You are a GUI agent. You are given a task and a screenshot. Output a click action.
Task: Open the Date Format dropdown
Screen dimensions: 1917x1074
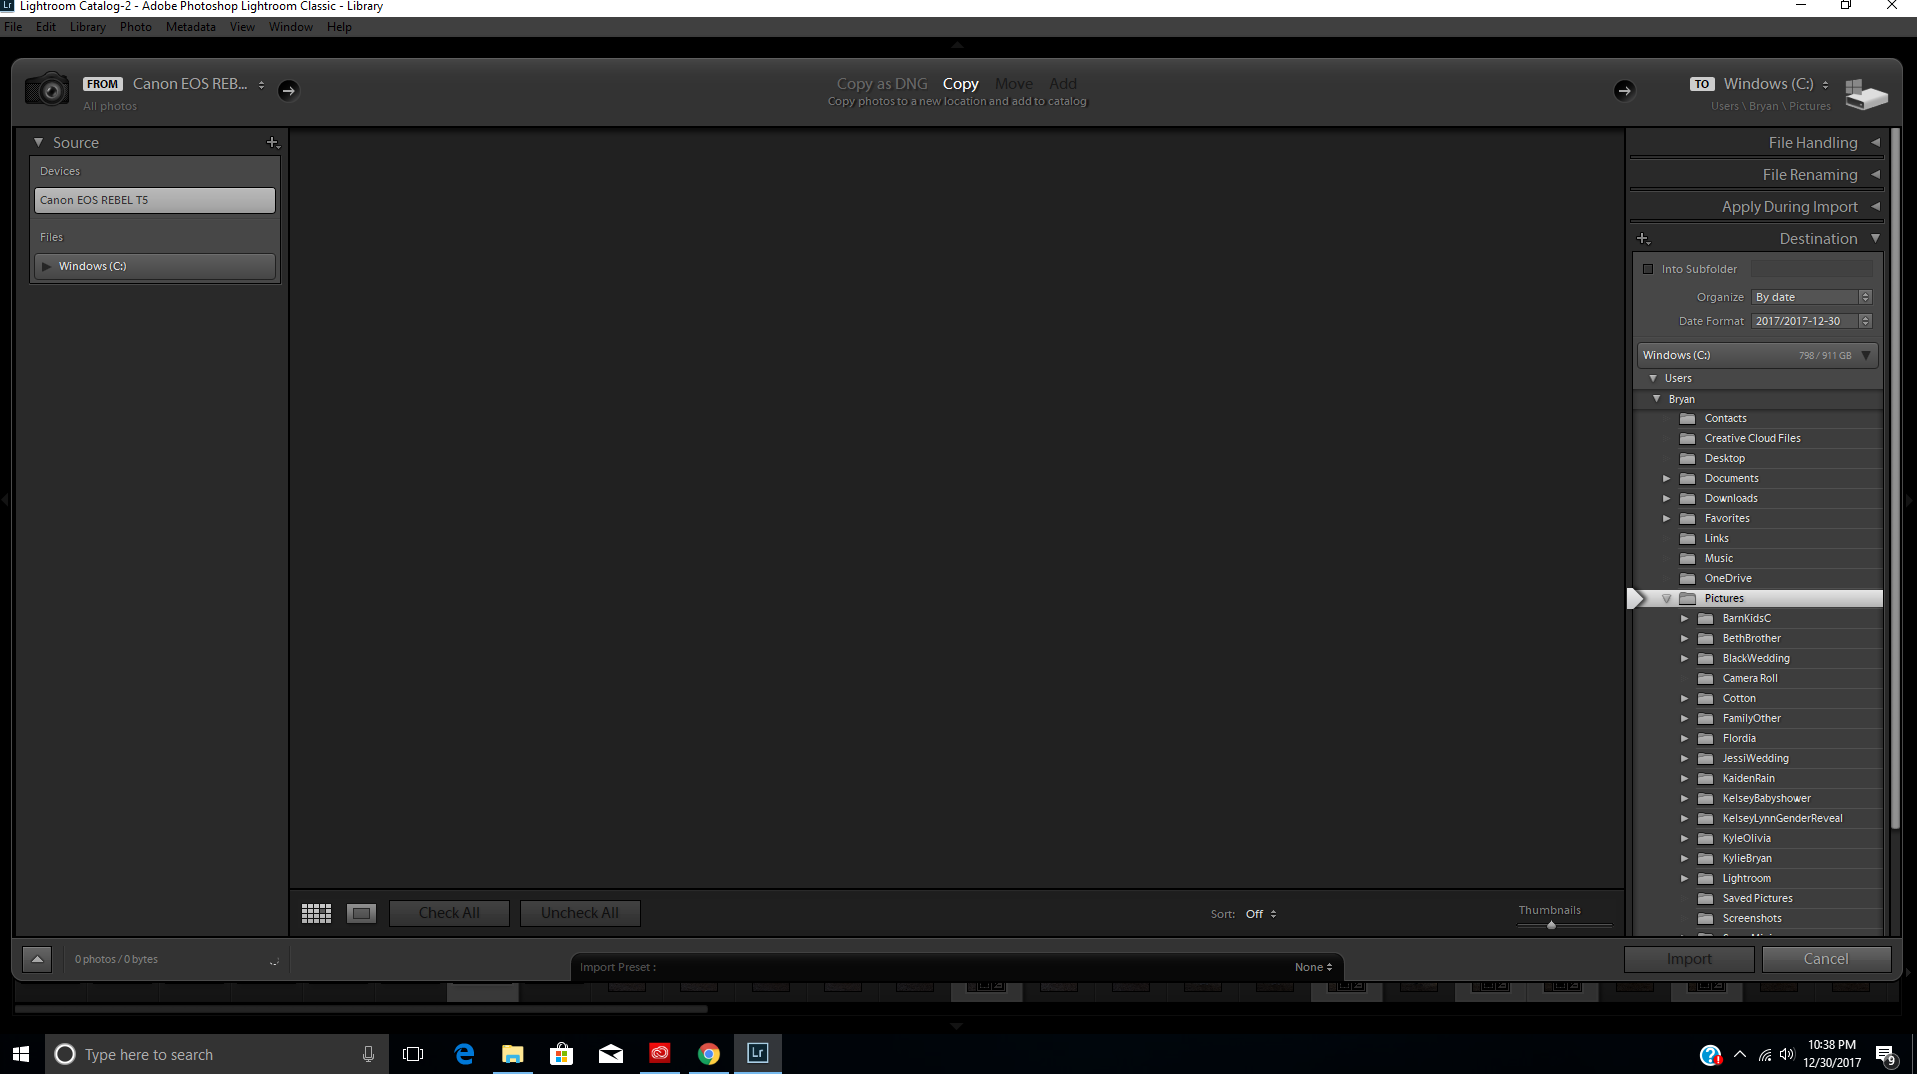(x=1811, y=321)
